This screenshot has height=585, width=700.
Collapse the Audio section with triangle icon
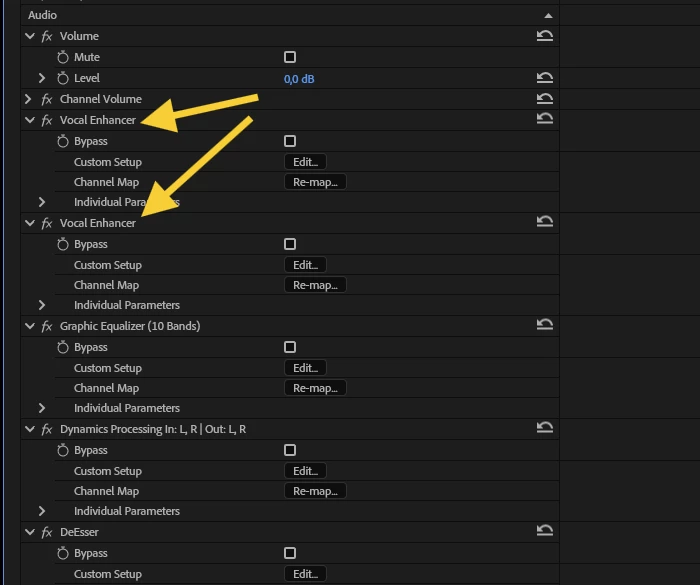tap(548, 16)
